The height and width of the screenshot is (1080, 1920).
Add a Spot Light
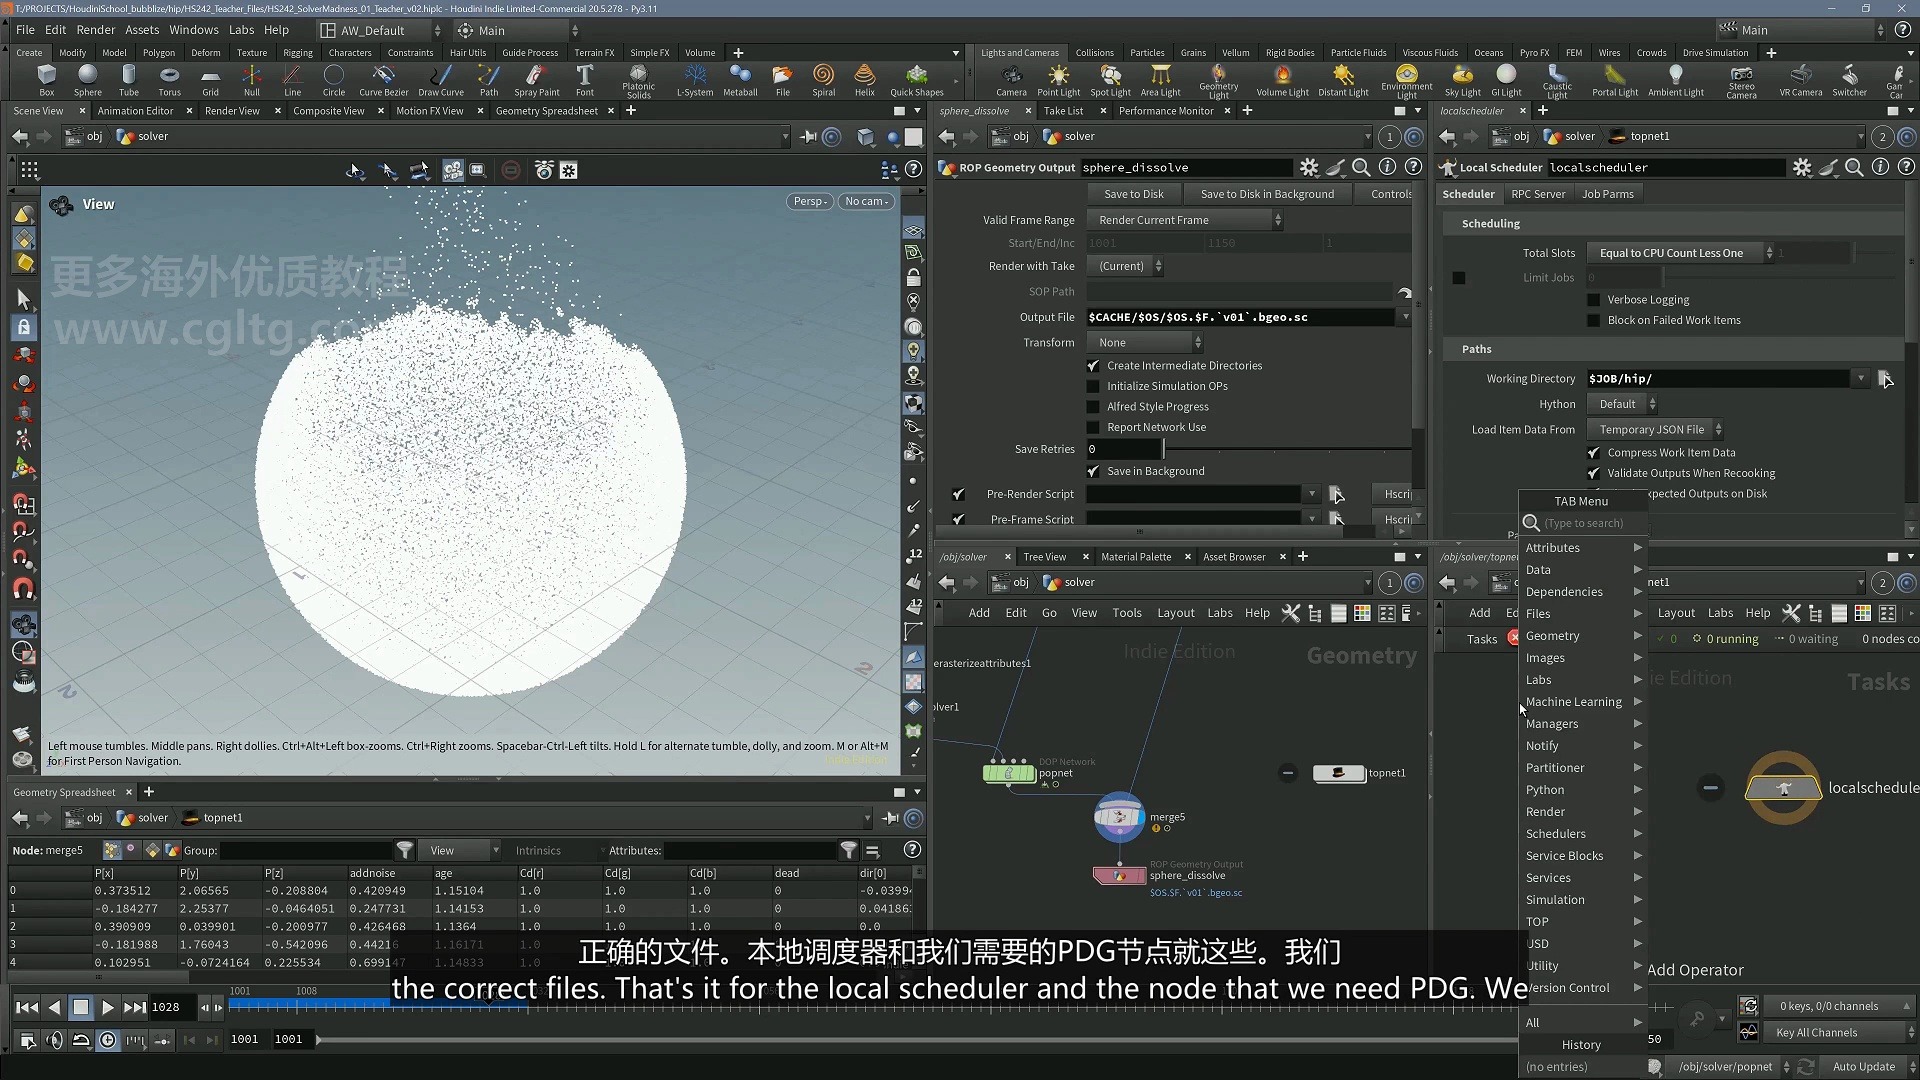(x=1110, y=80)
